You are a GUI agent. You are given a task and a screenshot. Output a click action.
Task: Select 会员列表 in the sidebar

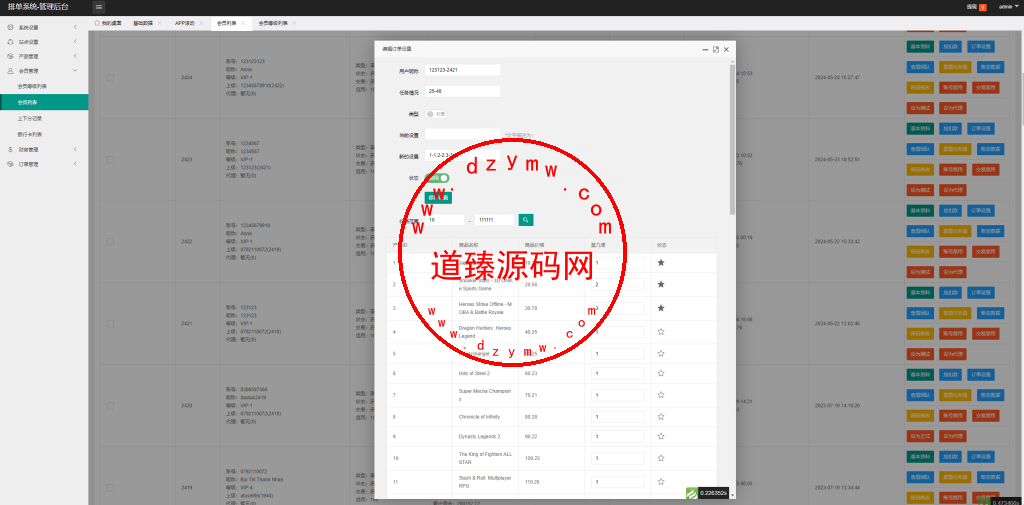[x=44, y=103]
